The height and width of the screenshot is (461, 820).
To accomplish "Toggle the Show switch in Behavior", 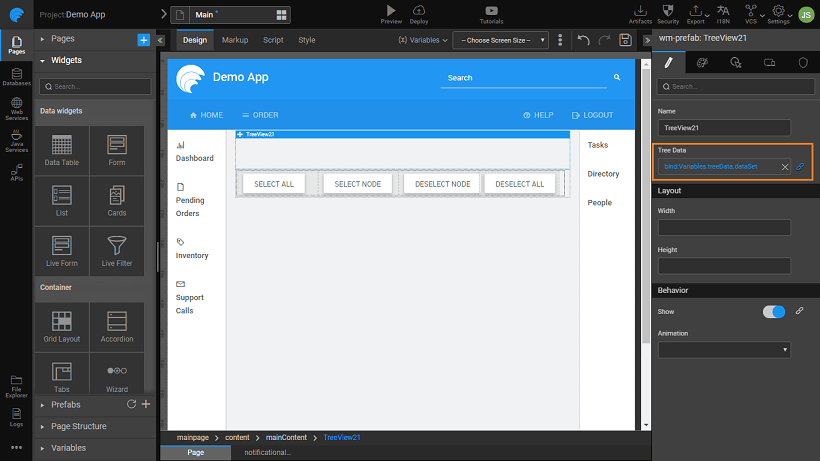I will pos(774,312).
